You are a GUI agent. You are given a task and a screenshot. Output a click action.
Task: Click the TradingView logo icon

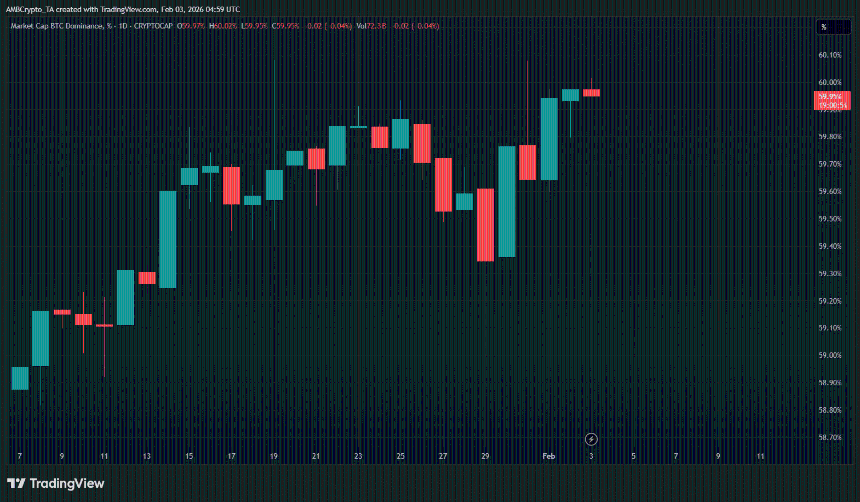(15, 484)
